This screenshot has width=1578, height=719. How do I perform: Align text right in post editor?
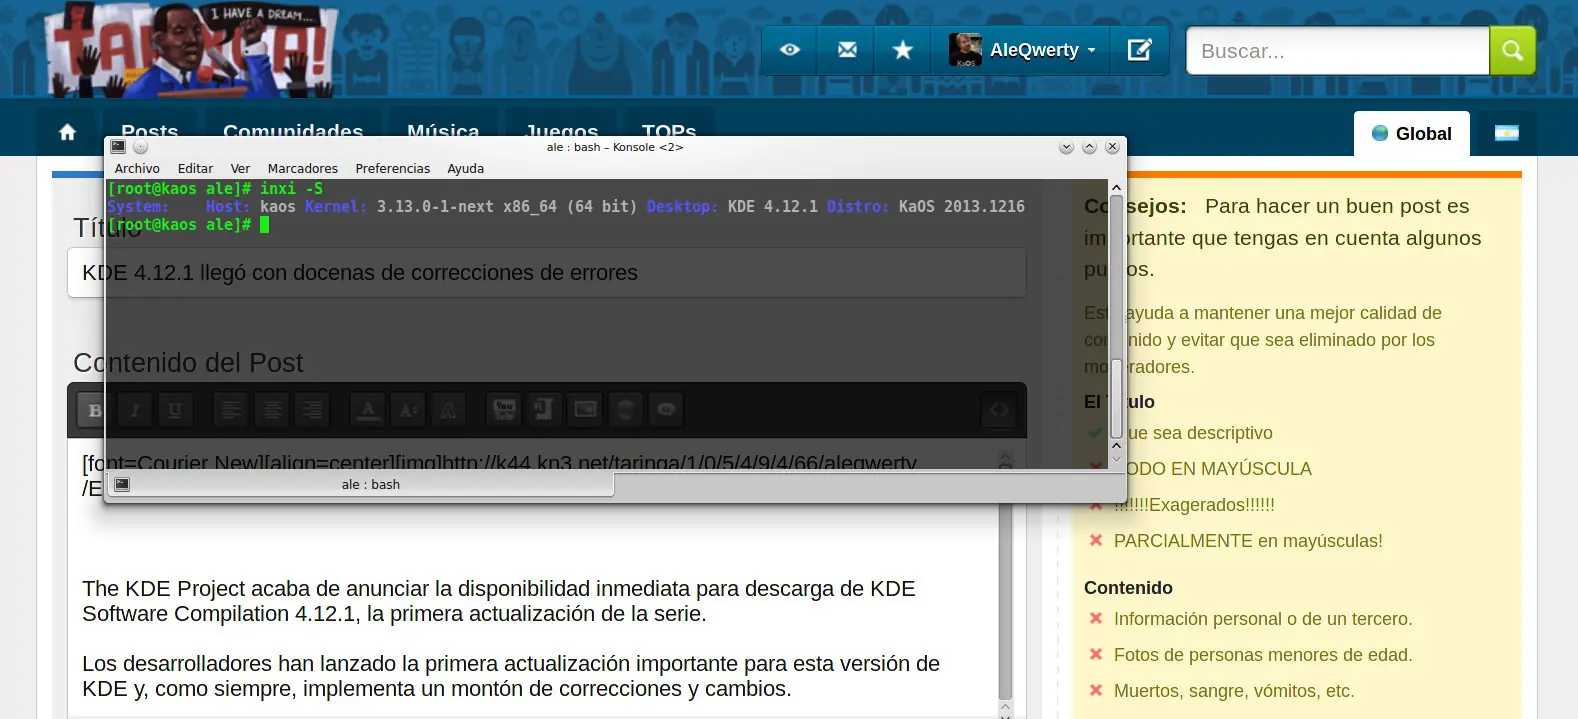point(313,410)
